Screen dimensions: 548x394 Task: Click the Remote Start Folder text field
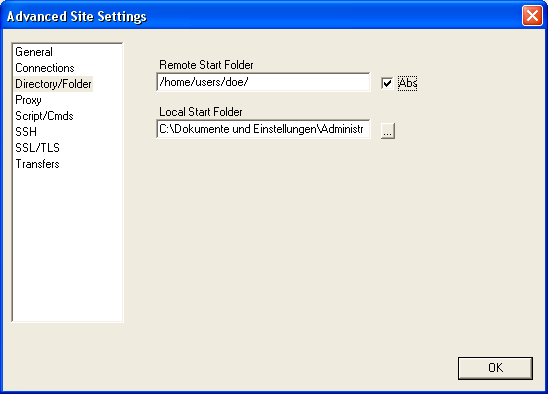(x=263, y=82)
